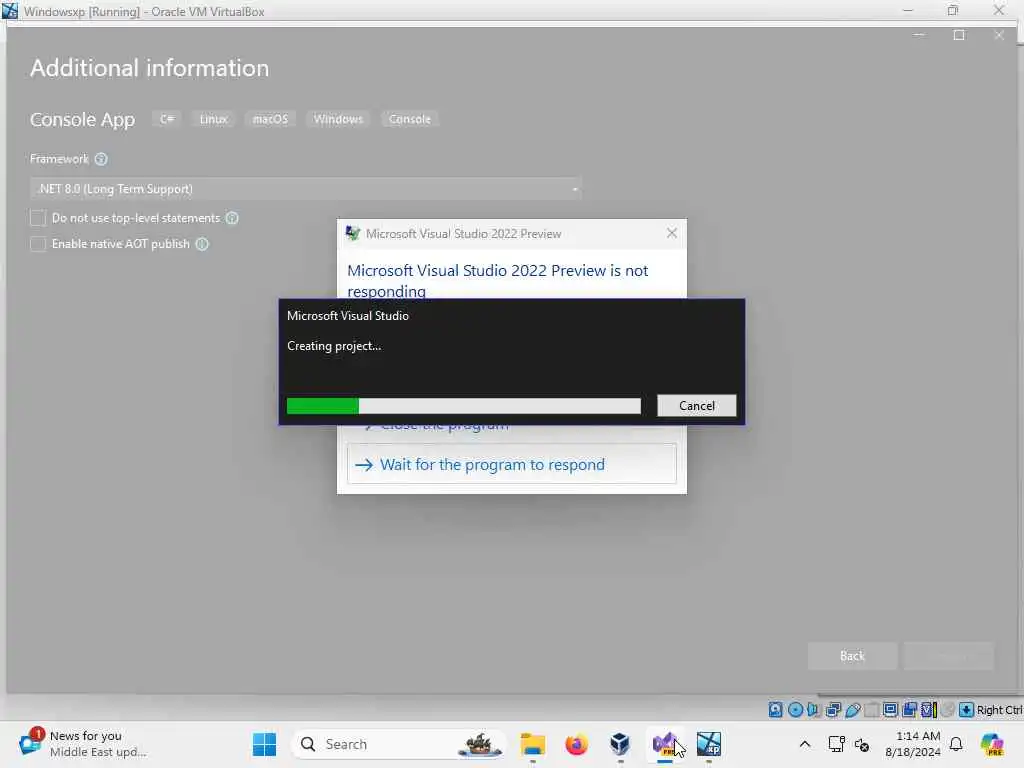Image resolution: width=1024 pixels, height=768 pixels.
Task: Choose Wait for the program to respond
Action: [511, 464]
